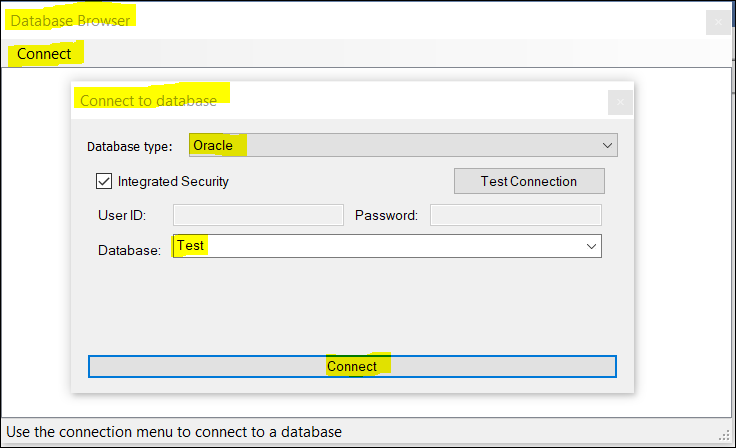
Task: Close the Connect to database dialog
Action: 620,102
